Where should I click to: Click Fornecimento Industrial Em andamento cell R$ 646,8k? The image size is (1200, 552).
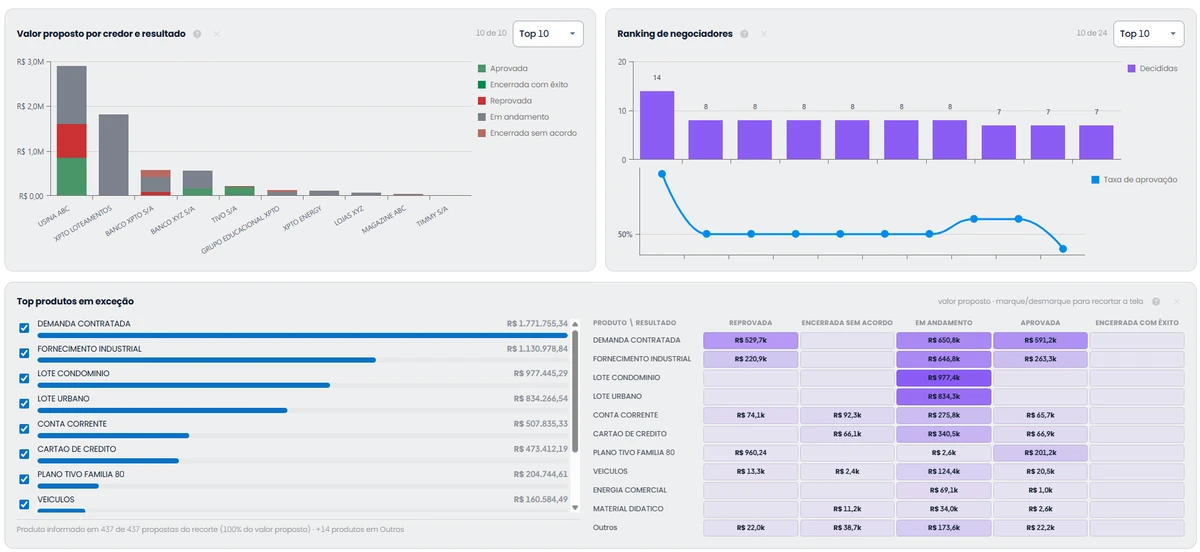pyautogui.click(x=943, y=359)
